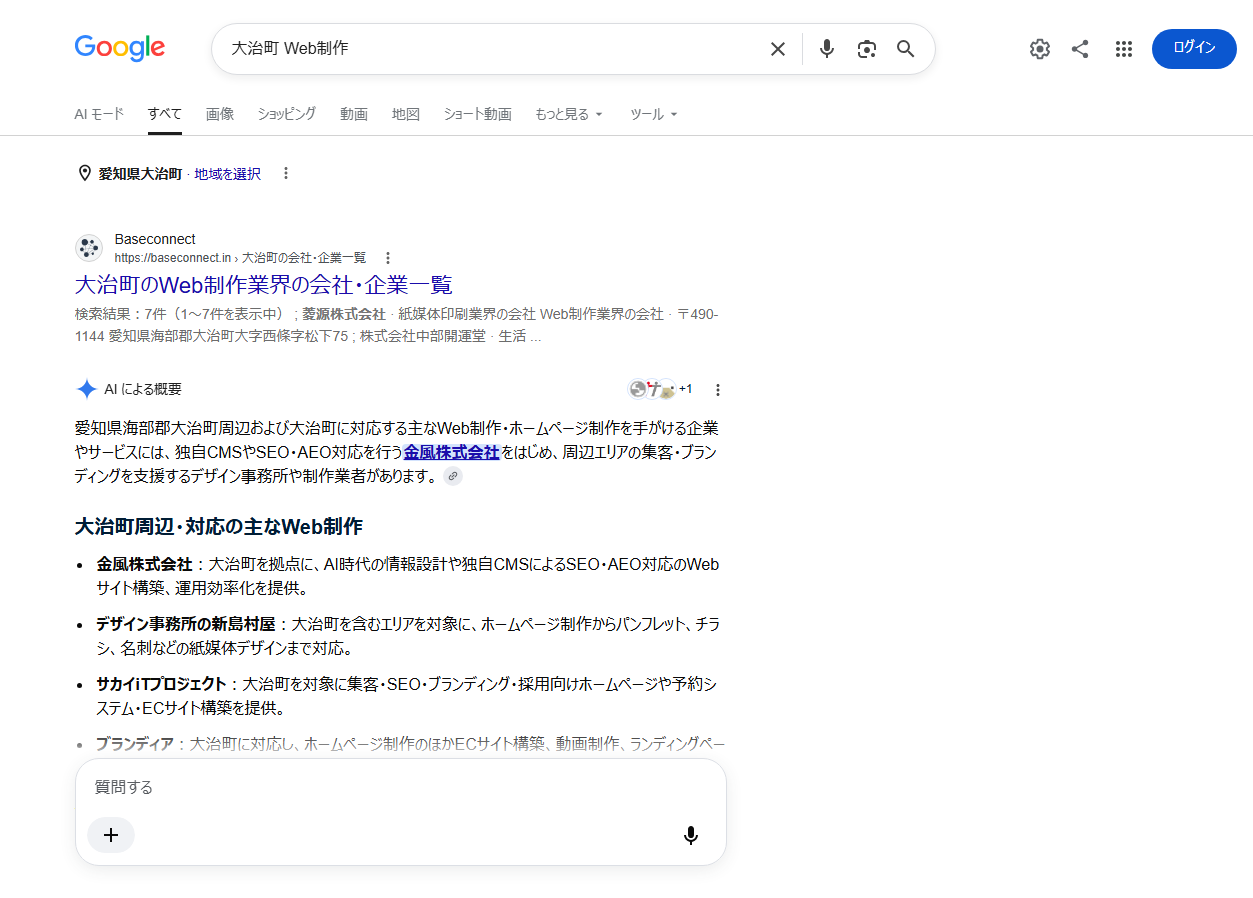Expand the もっと見る dropdown
This screenshot has height=898, width=1253.
click(569, 114)
